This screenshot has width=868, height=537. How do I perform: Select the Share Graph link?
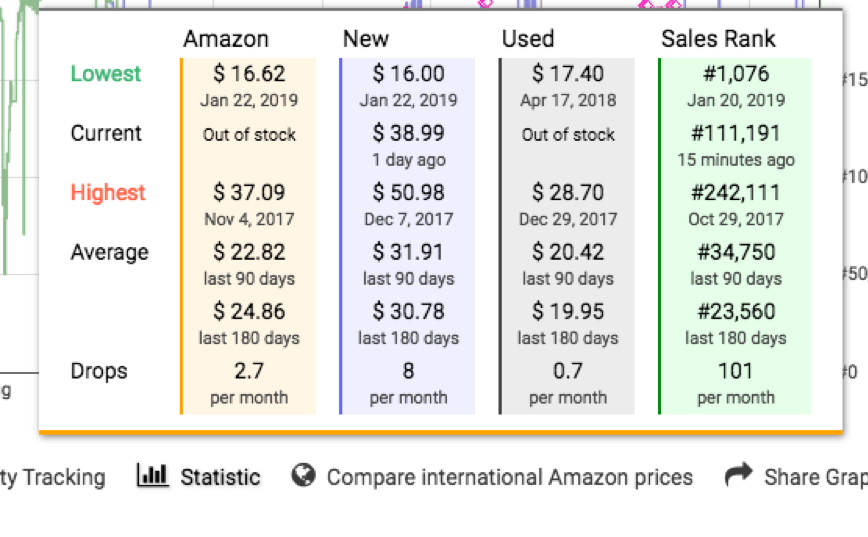(x=816, y=477)
